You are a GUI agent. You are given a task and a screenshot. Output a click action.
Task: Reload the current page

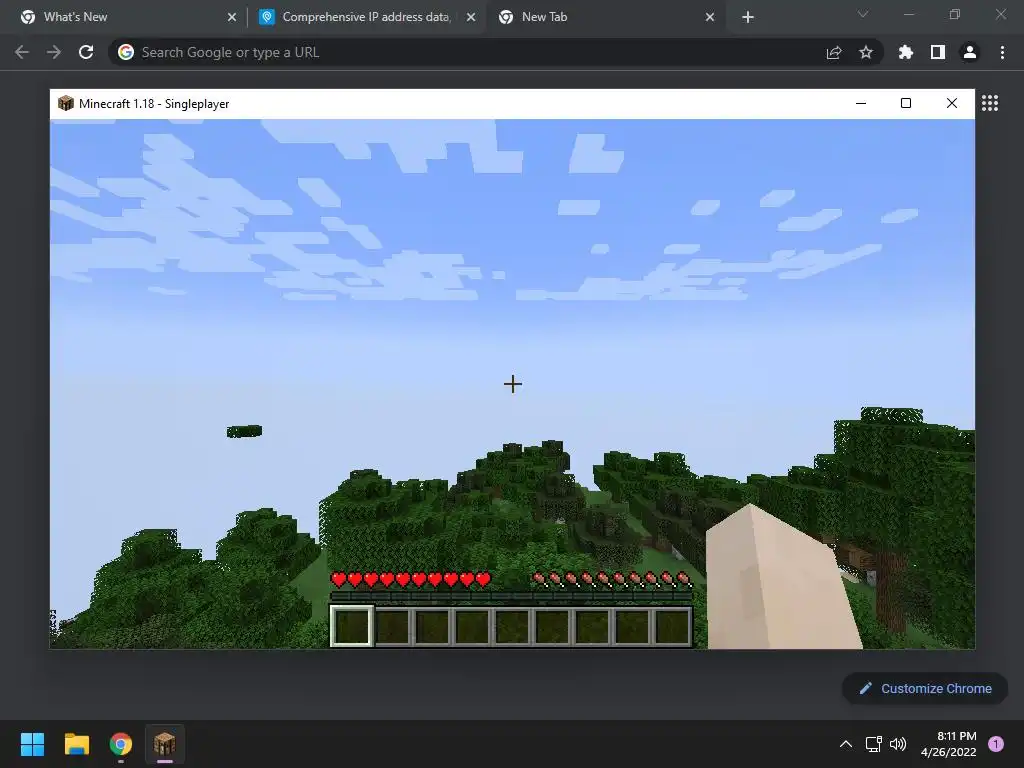click(x=86, y=52)
